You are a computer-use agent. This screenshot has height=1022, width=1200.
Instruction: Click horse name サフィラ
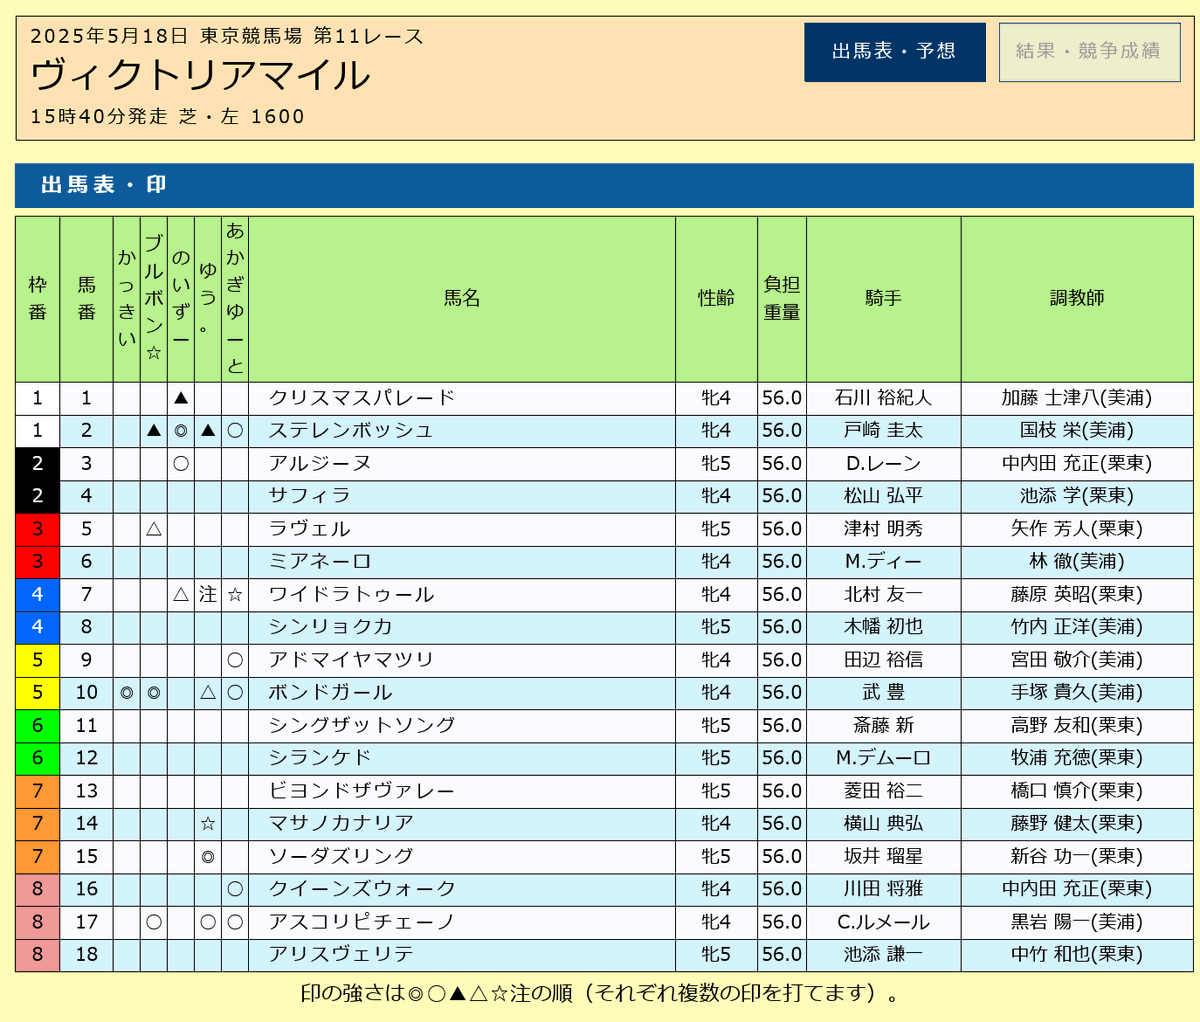click(x=309, y=496)
